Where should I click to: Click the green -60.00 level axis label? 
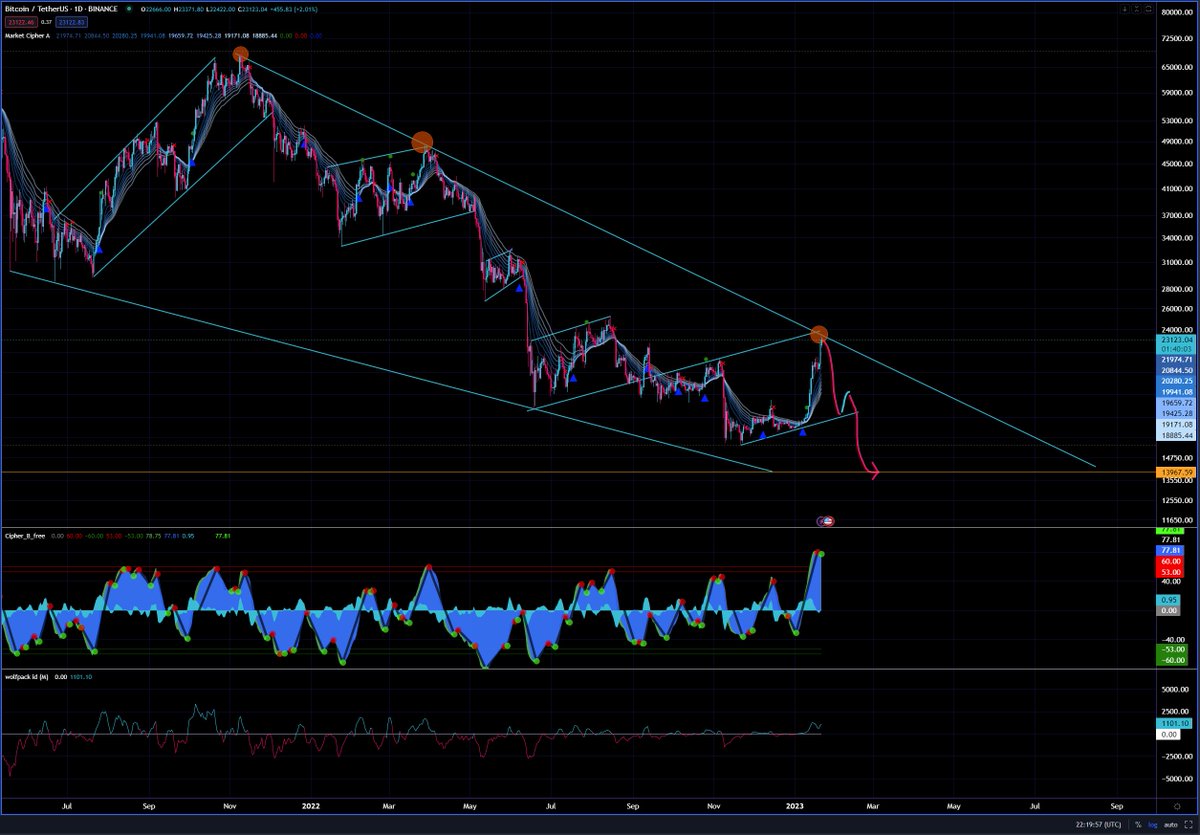[x=1170, y=660]
